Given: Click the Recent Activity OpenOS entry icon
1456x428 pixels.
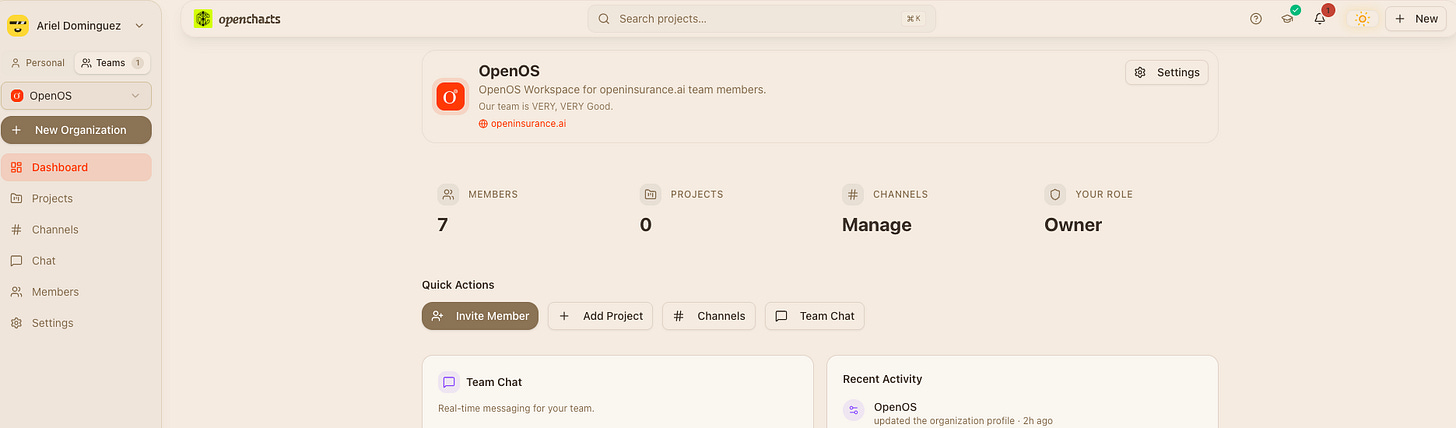Looking at the screenshot, I should click(x=854, y=410).
